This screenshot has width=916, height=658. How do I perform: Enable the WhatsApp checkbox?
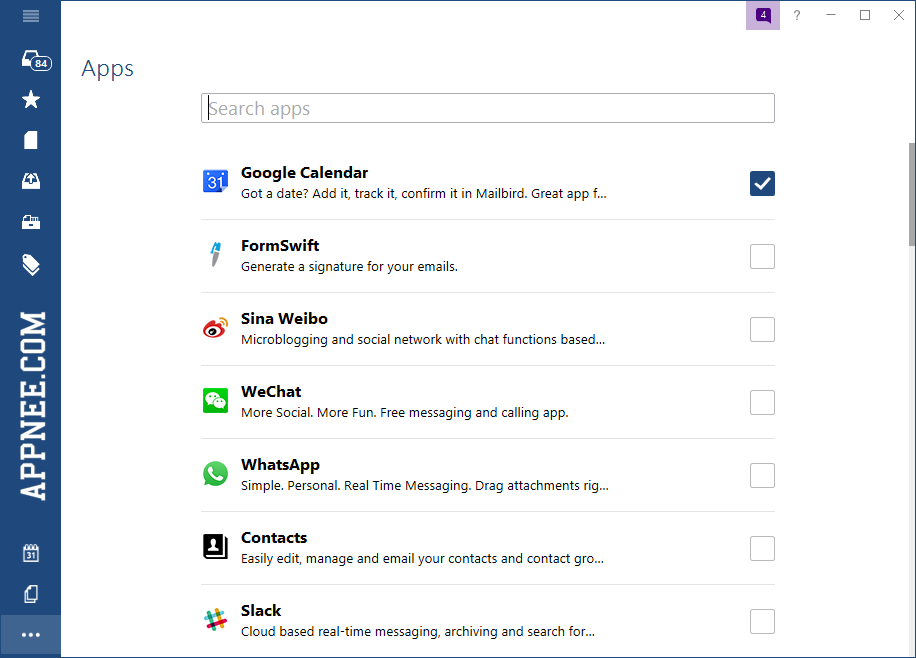coord(762,476)
